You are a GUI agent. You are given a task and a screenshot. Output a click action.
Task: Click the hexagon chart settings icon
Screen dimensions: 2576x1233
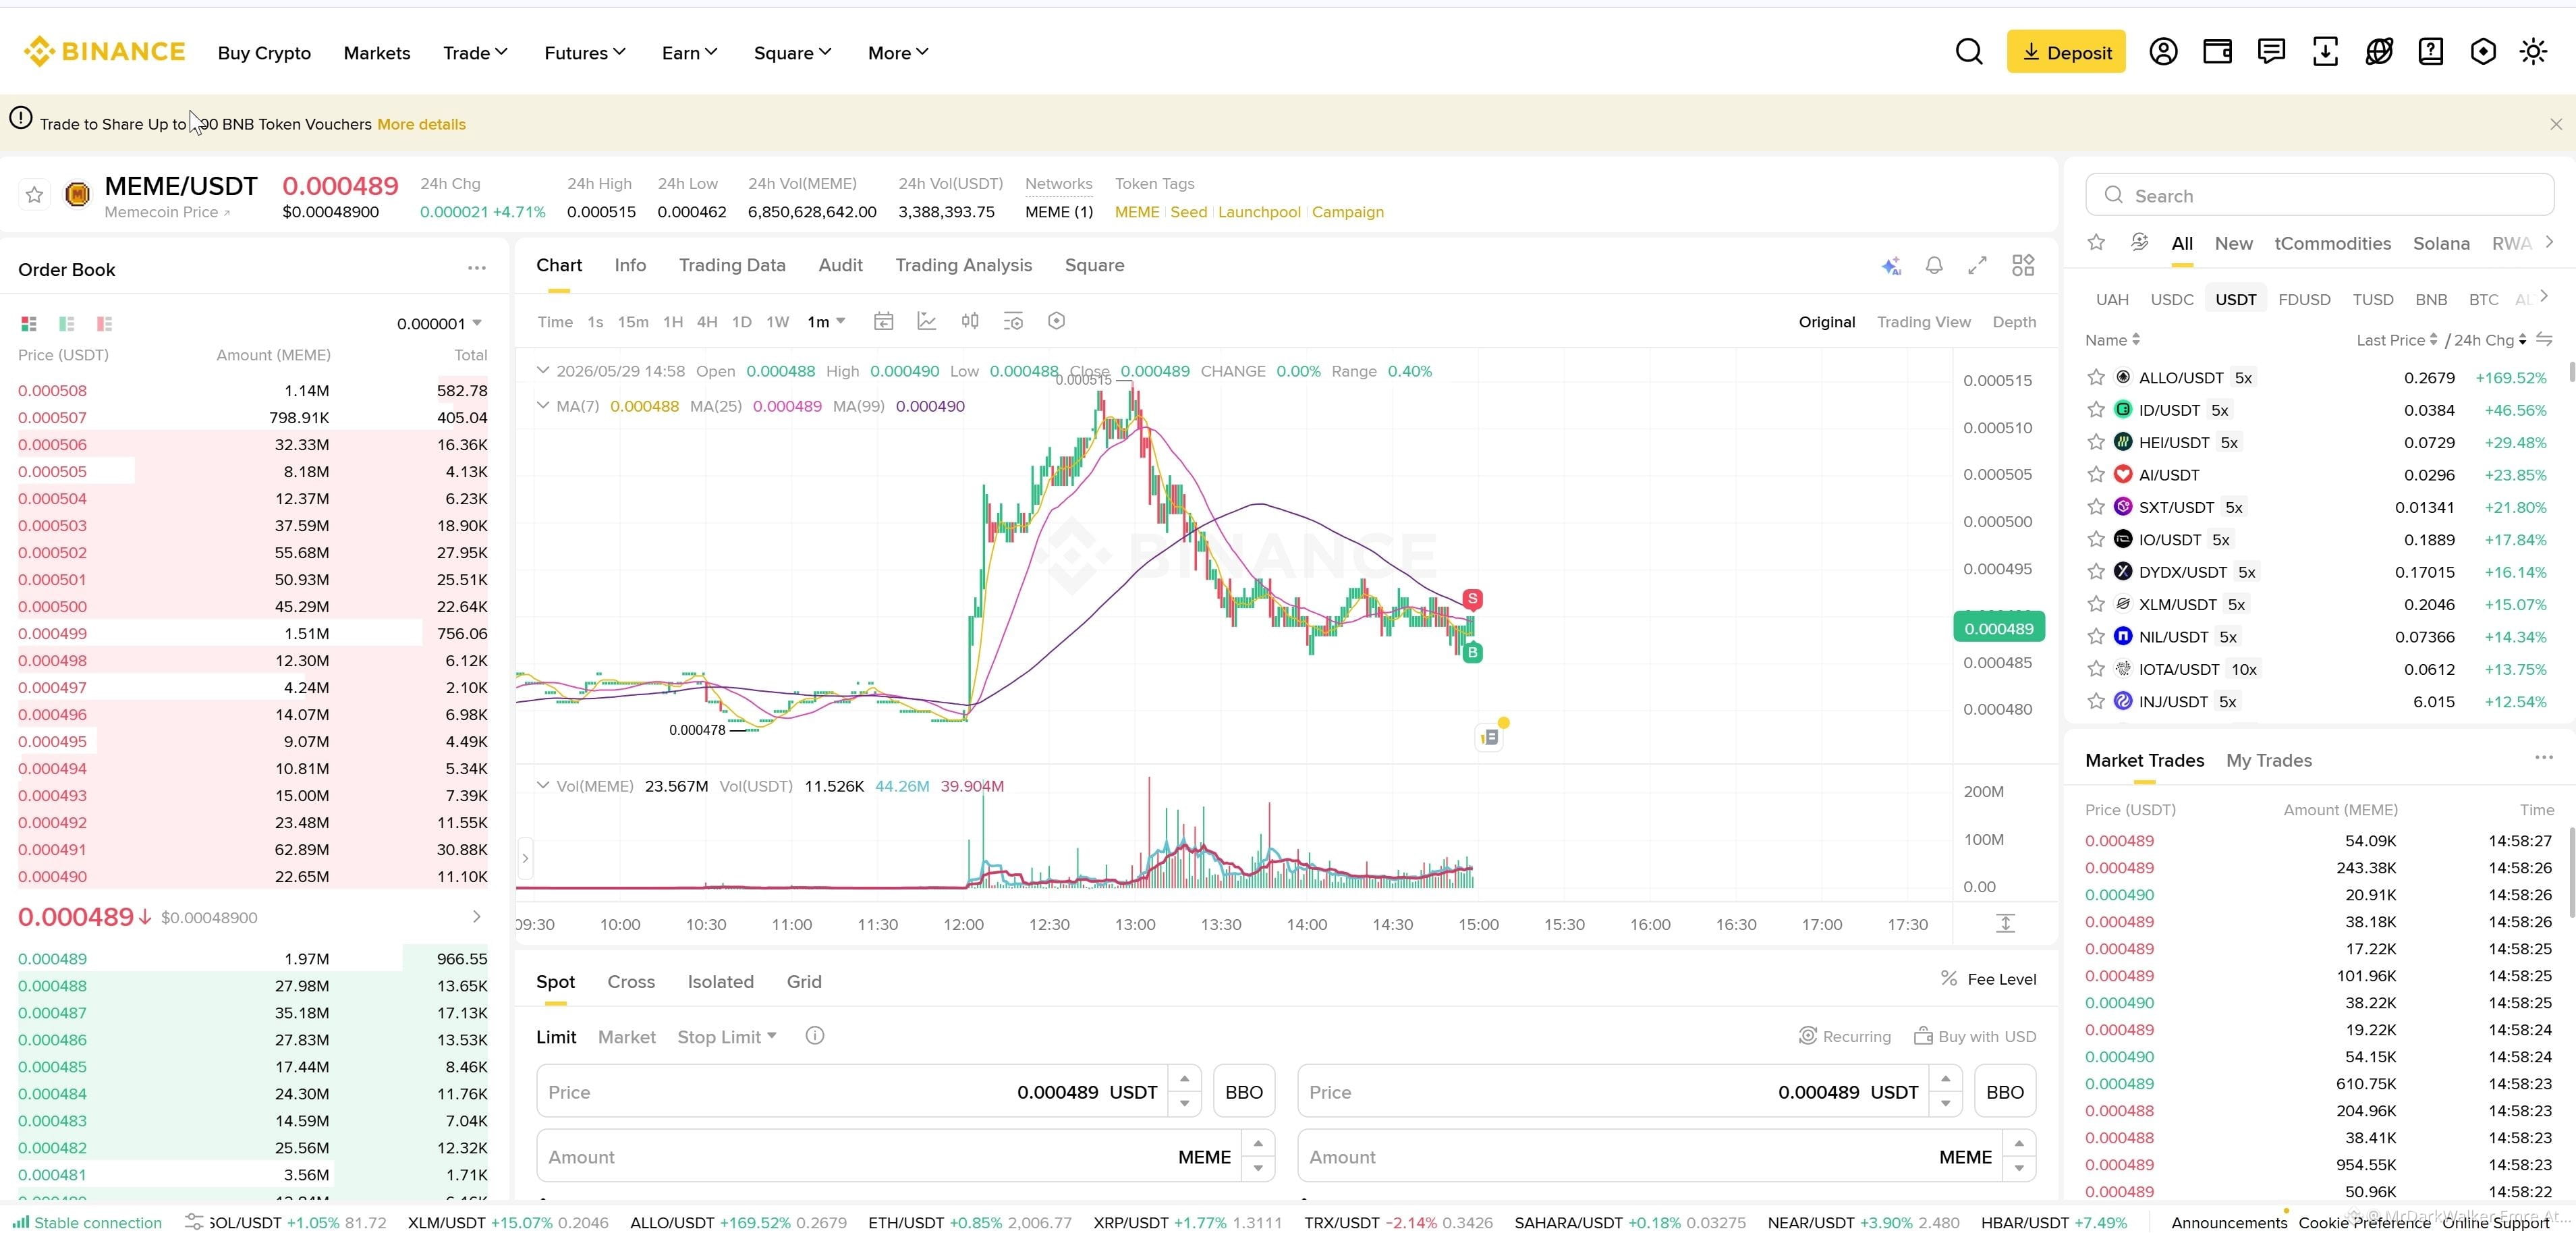[1056, 321]
